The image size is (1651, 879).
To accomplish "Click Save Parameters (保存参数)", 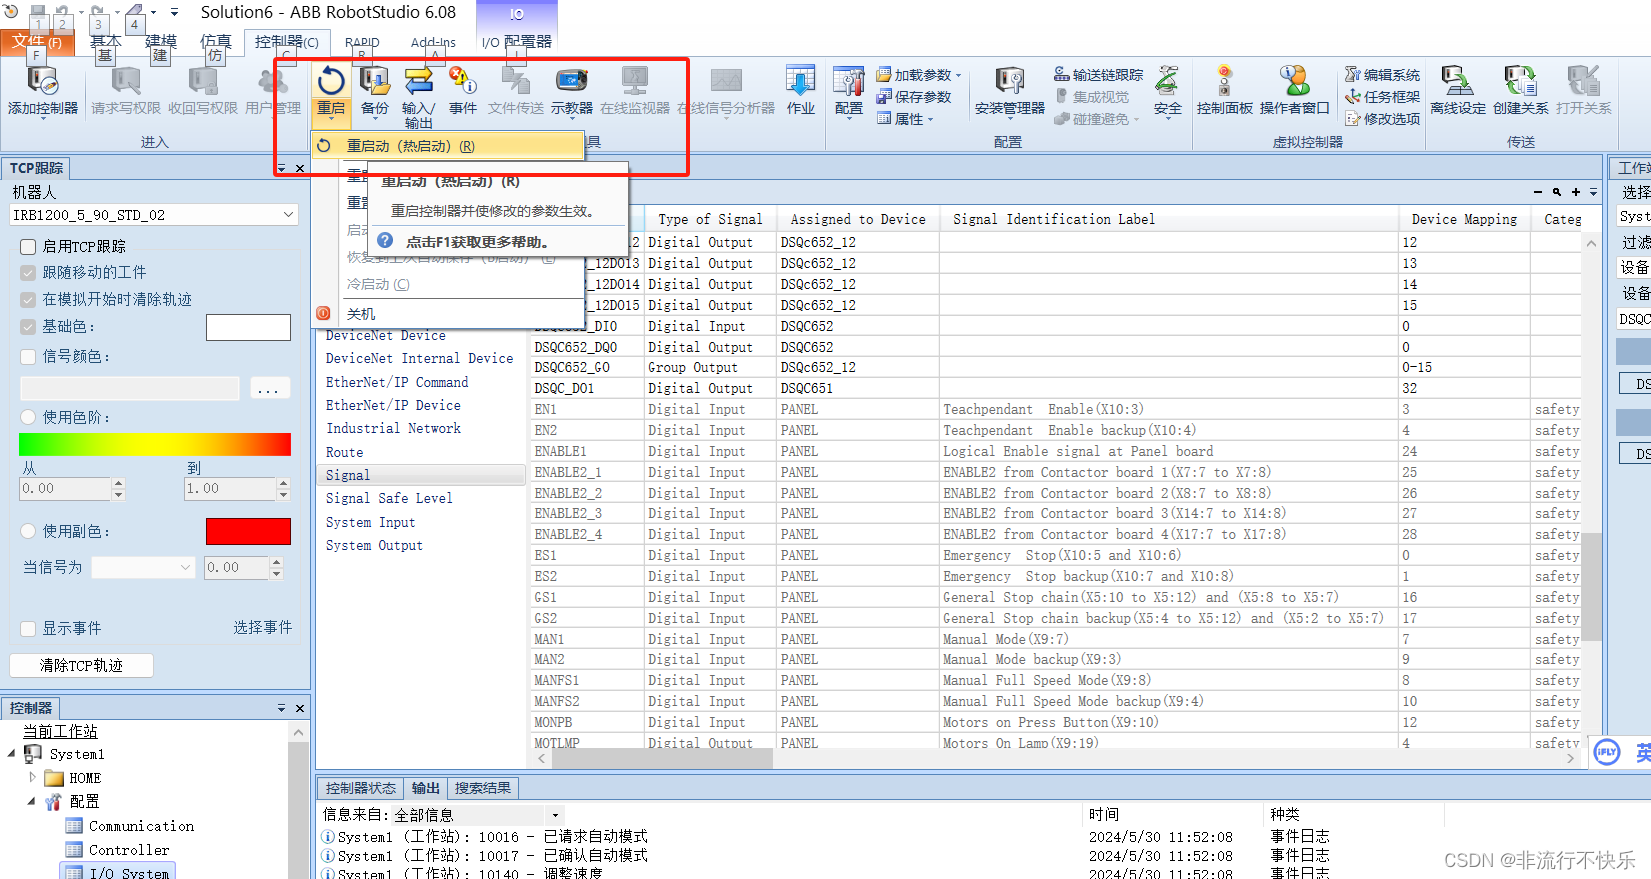I will tap(914, 97).
